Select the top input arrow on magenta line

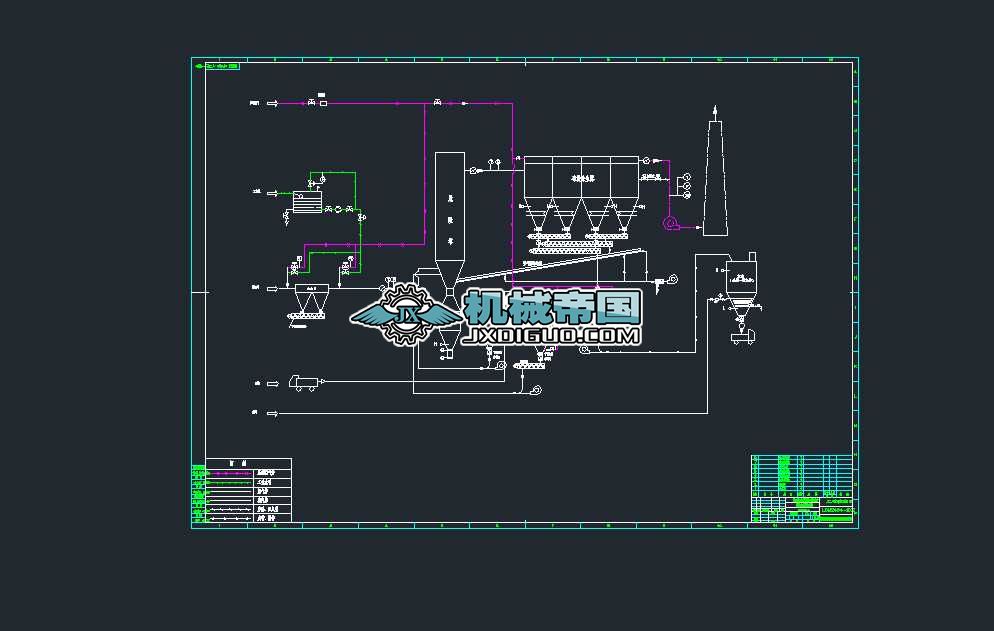(x=273, y=103)
